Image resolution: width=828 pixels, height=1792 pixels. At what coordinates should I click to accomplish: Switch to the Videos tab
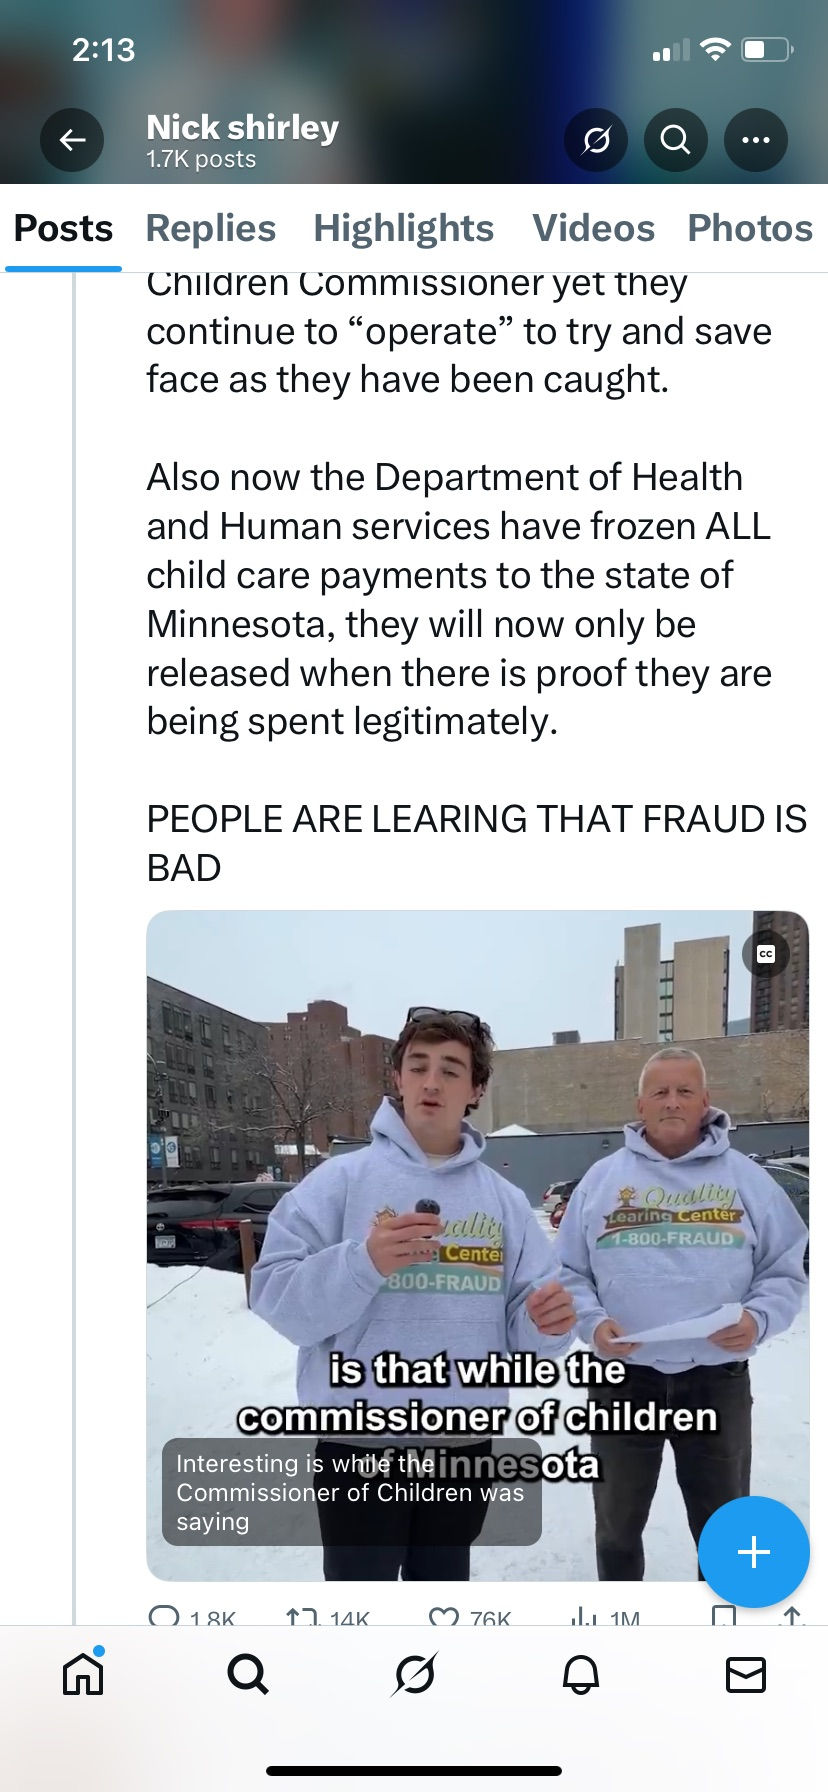(594, 228)
